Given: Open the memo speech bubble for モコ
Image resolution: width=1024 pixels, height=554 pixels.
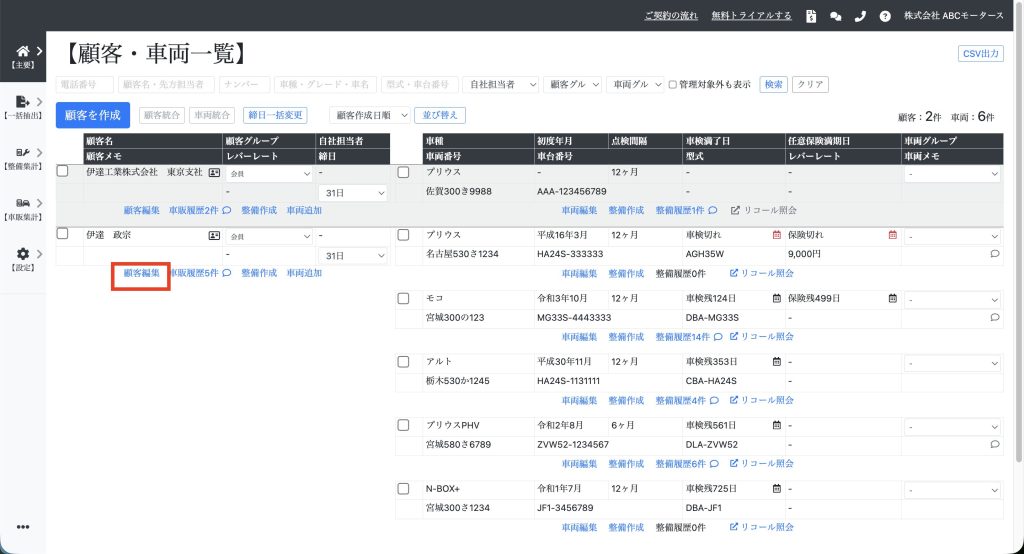Looking at the screenshot, I should coord(994,317).
